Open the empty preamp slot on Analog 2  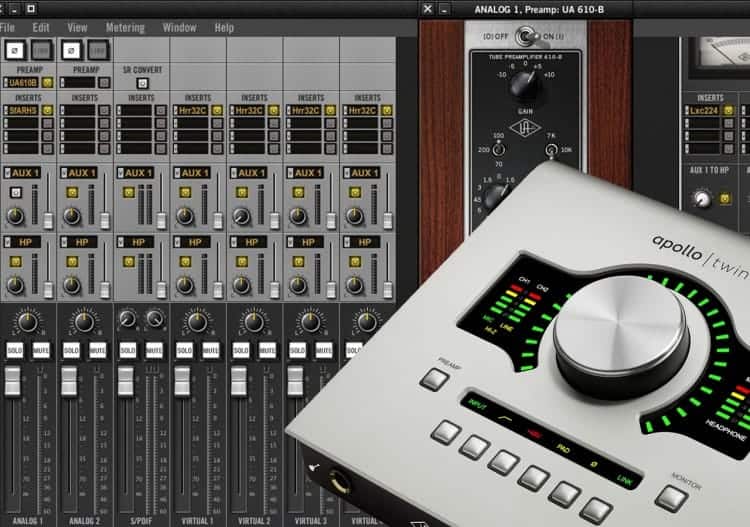[77, 83]
